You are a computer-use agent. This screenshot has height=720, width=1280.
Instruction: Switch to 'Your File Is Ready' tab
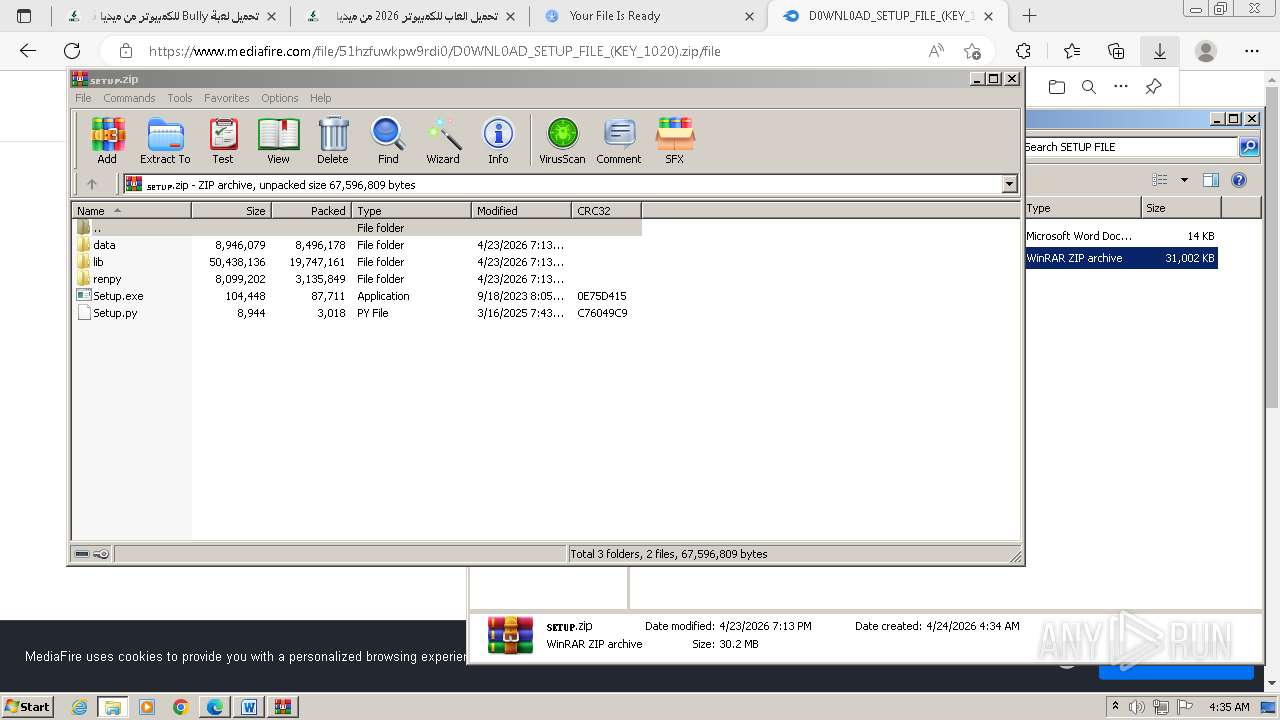649,16
